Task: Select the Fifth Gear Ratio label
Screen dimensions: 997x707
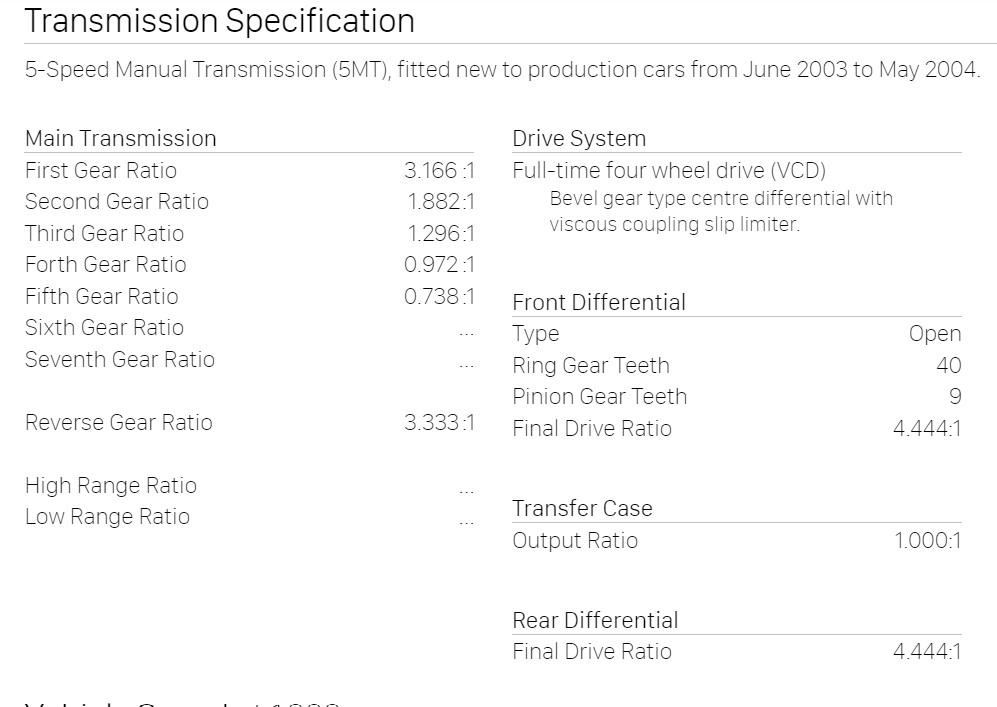Action: [x=101, y=296]
